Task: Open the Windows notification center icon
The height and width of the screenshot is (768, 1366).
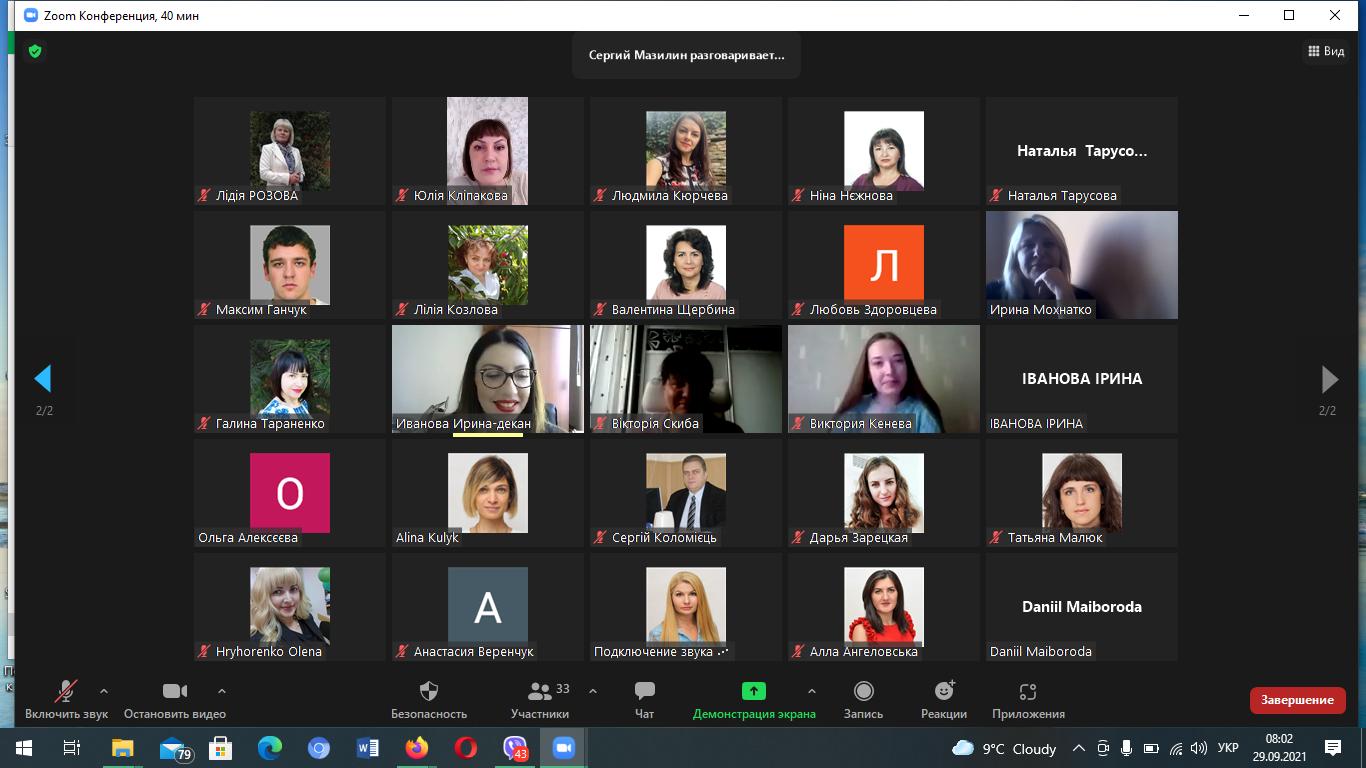Action: (x=1333, y=748)
